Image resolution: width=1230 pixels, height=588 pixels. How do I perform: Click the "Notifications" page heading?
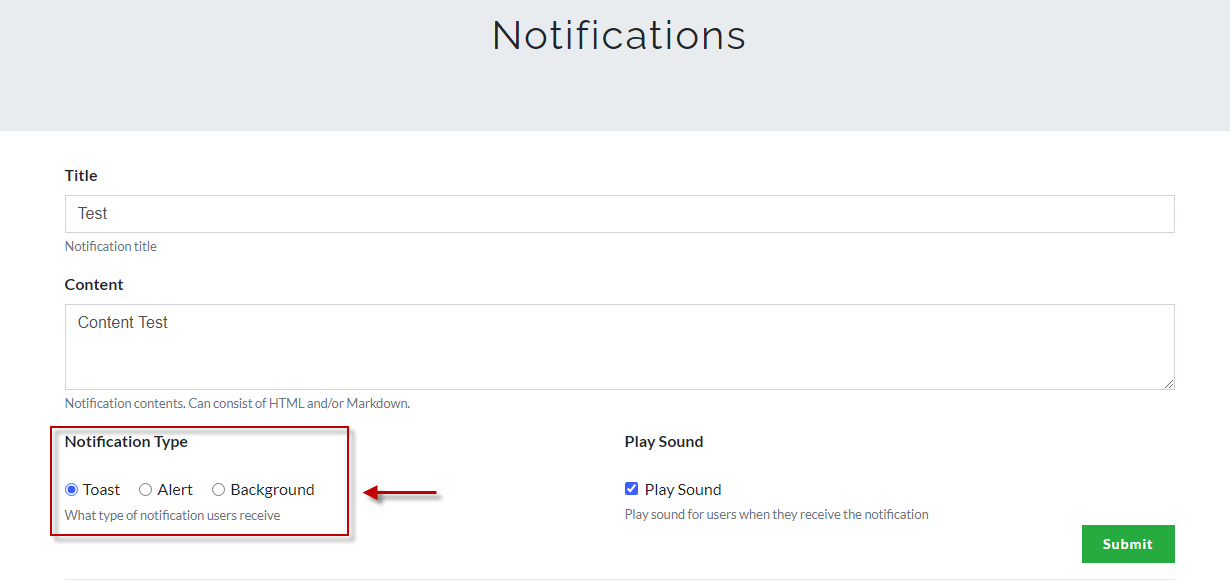tap(619, 36)
